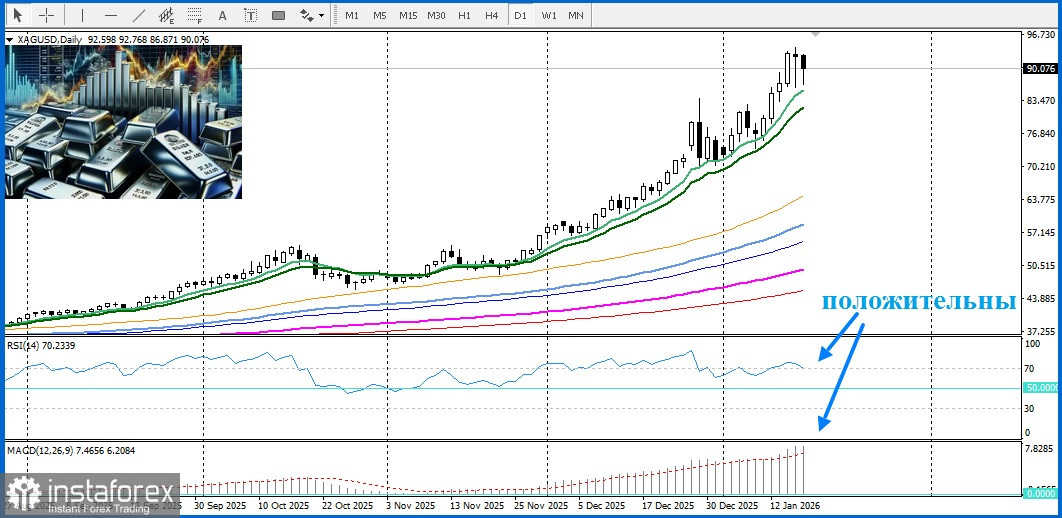The image size is (1062, 518).
Task: Open the arrows objects dropdown
Action: click(x=313, y=16)
